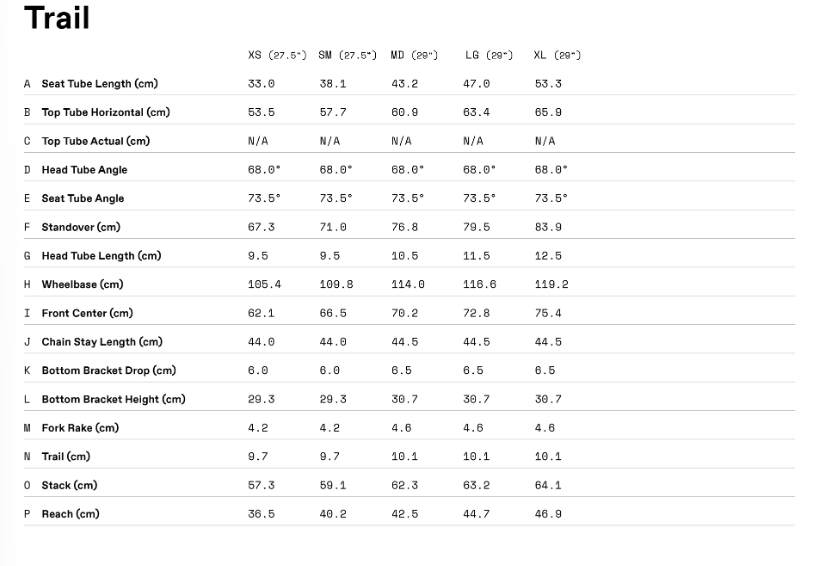This screenshot has width=817, height=566.
Task: Click the Trail heading at top
Action: [x=57, y=18]
